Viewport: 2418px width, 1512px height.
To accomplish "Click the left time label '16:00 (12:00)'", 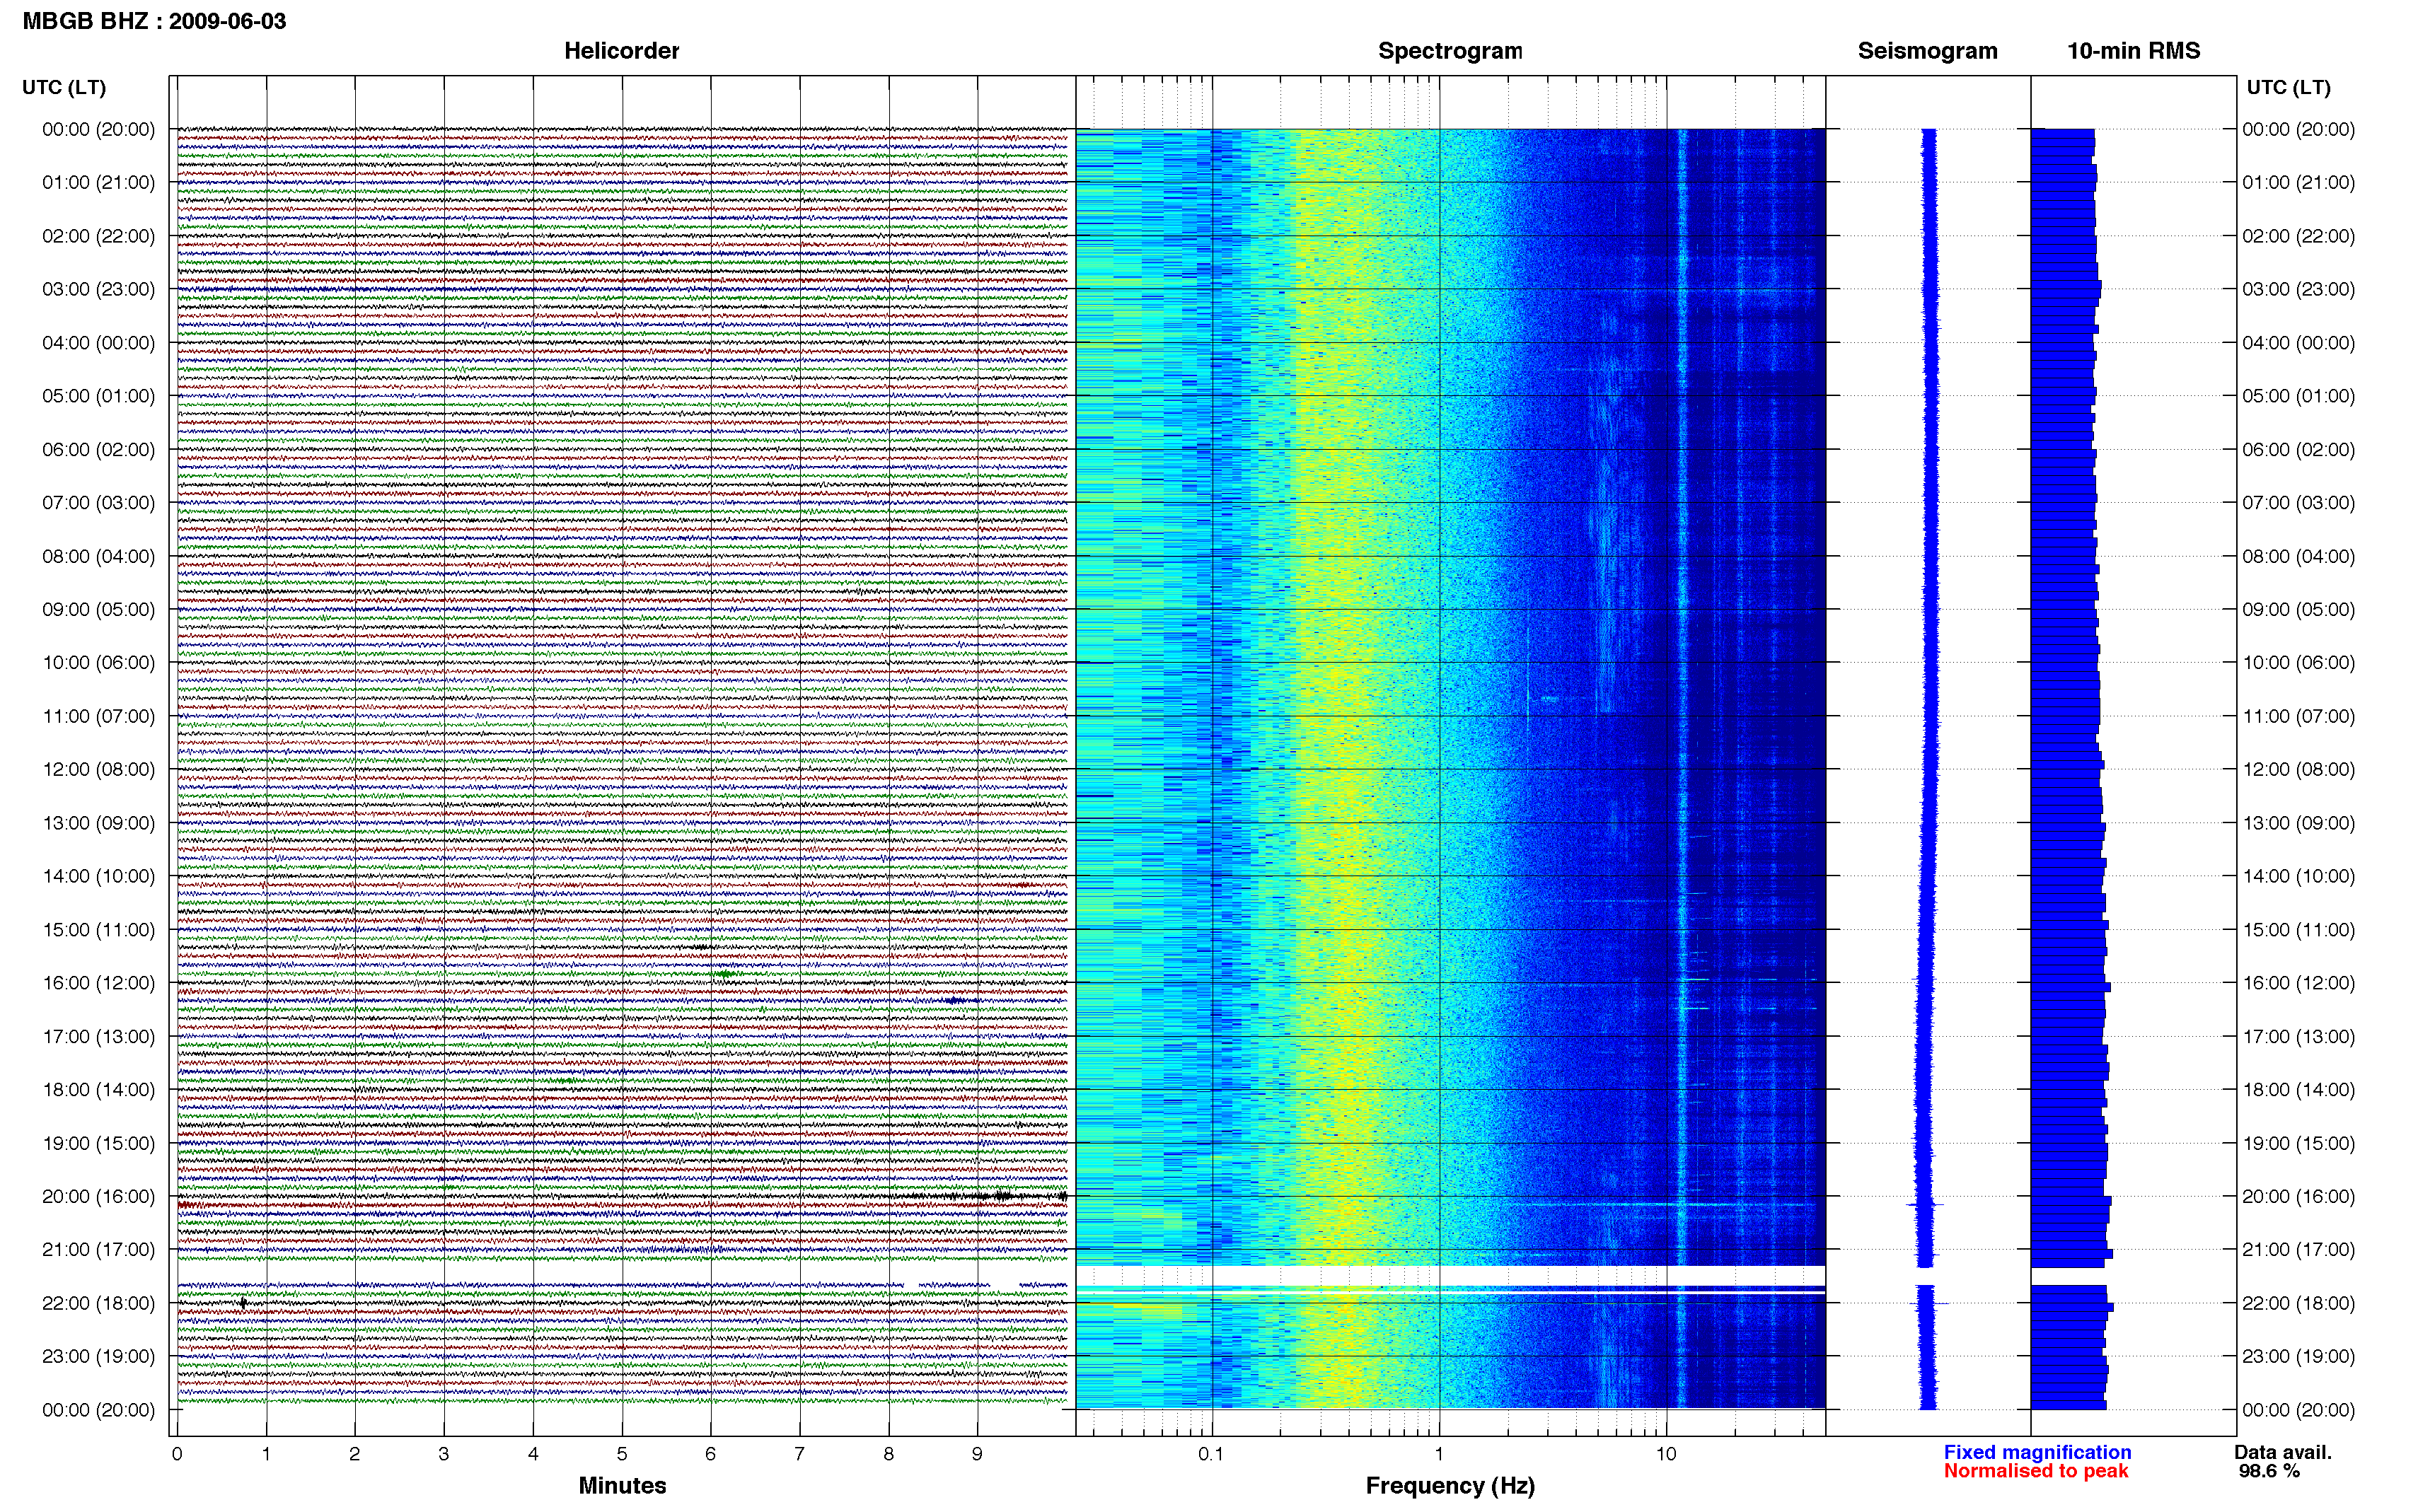I will tap(98, 983).
